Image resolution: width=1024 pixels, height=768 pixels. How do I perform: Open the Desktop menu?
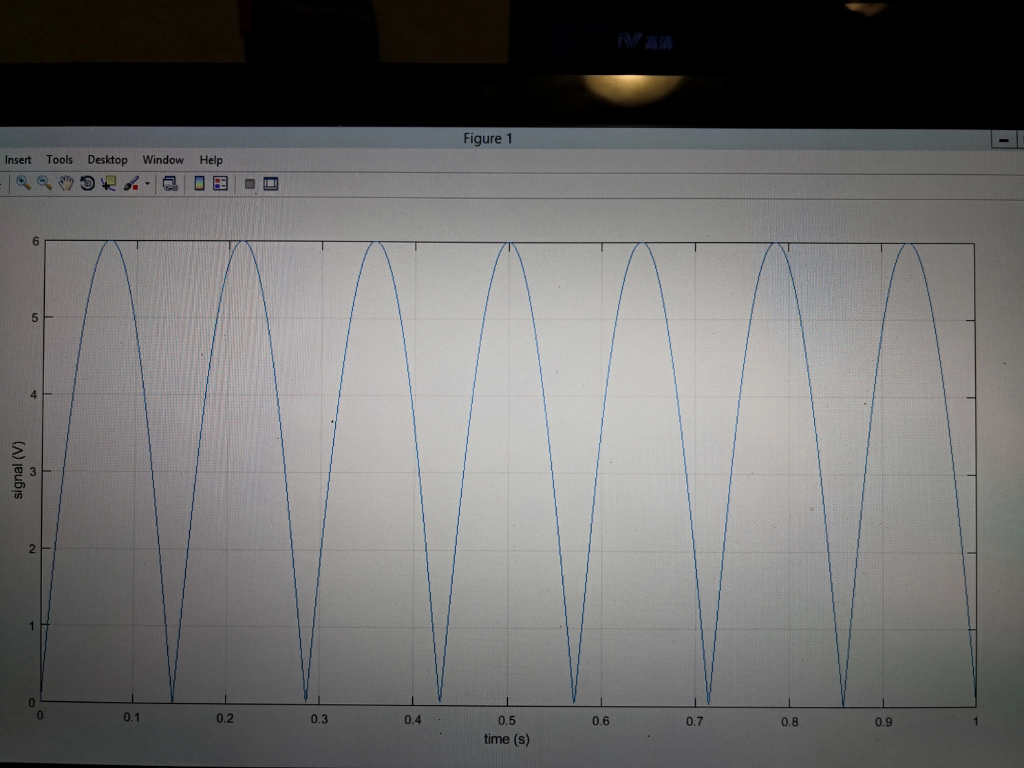[x=107, y=159]
